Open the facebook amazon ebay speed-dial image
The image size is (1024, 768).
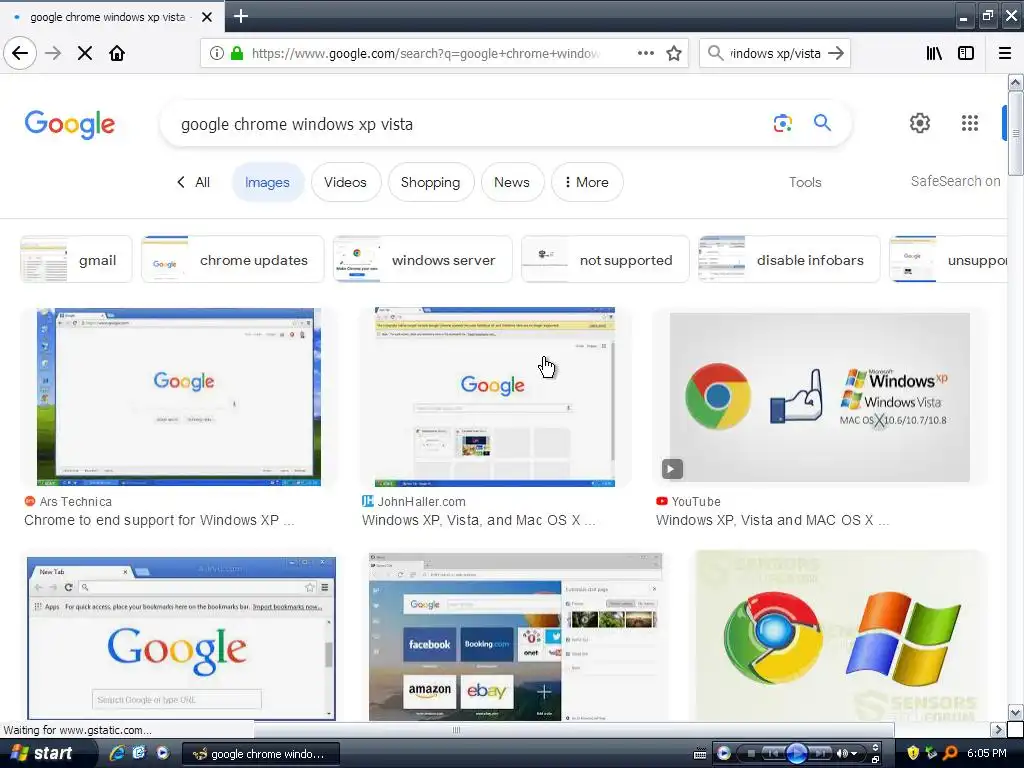point(515,637)
